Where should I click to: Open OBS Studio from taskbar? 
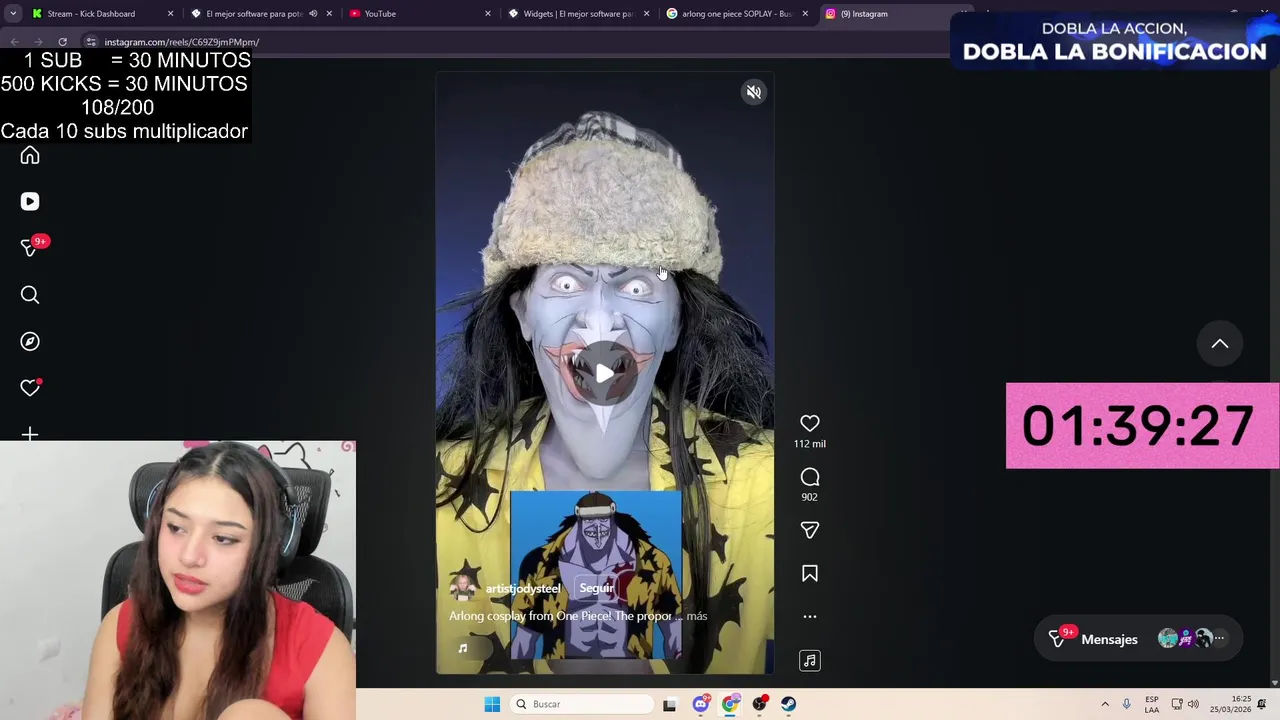click(760, 703)
